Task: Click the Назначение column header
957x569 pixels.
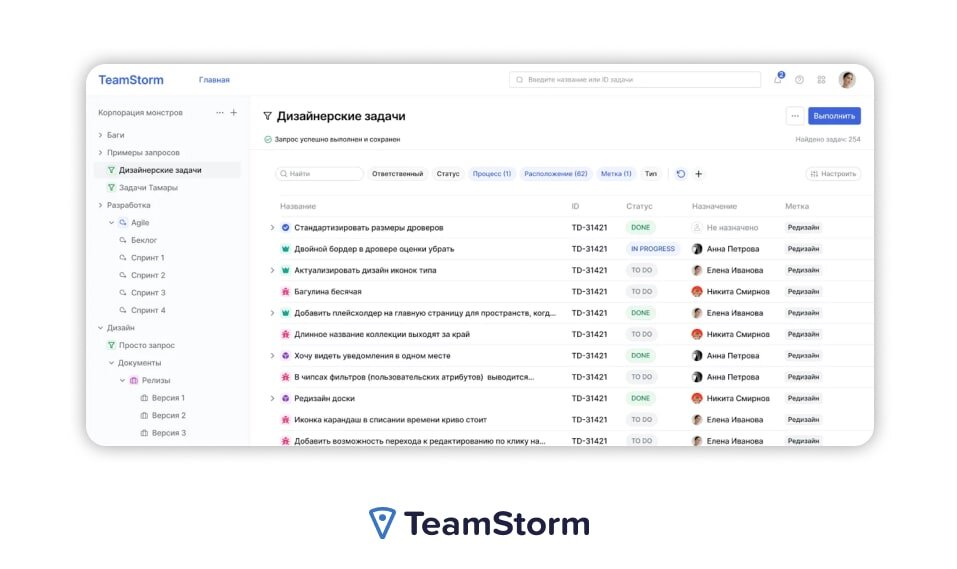Action: tap(714, 206)
